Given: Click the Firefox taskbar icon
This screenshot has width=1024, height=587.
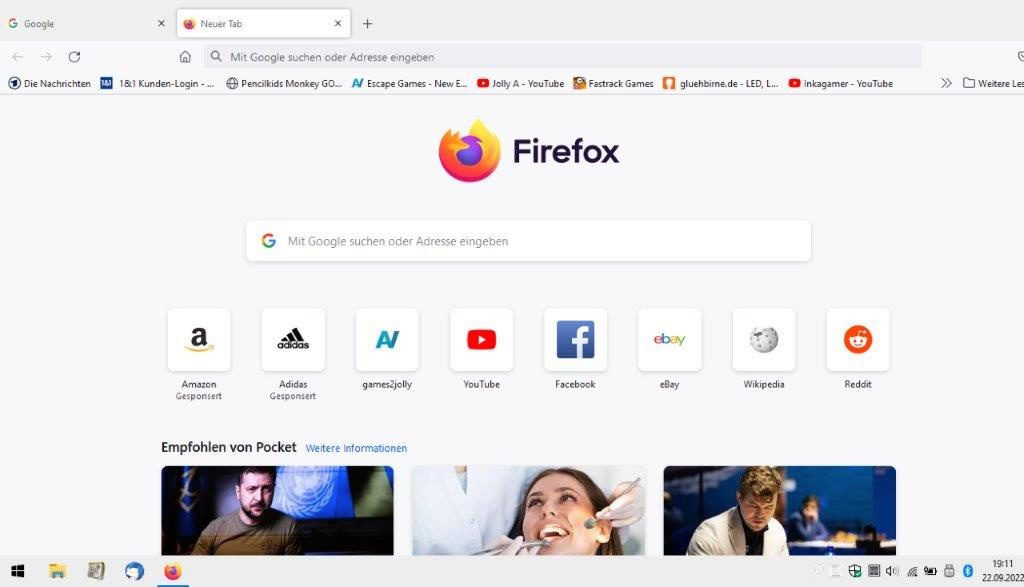Looking at the screenshot, I should tap(173, 571).
